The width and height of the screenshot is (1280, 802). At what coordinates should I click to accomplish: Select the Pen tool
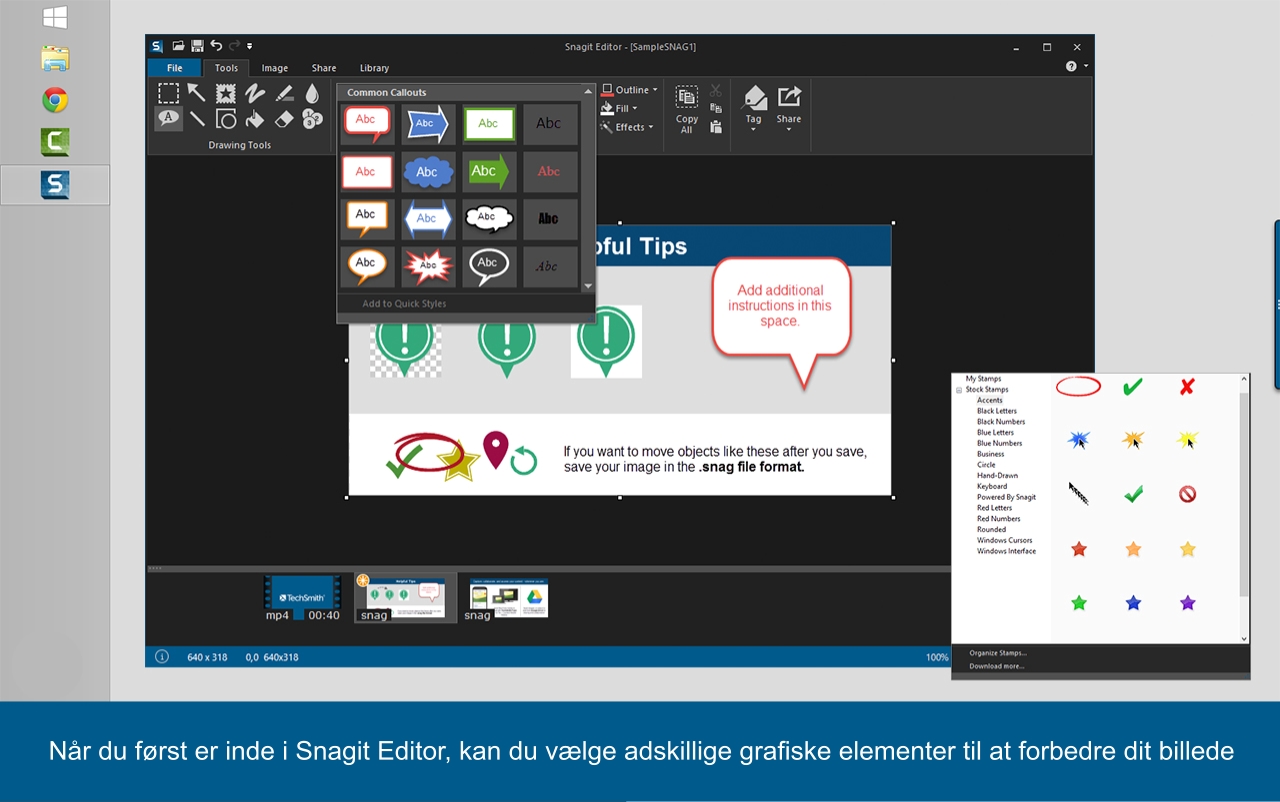[x=255, y=91]
